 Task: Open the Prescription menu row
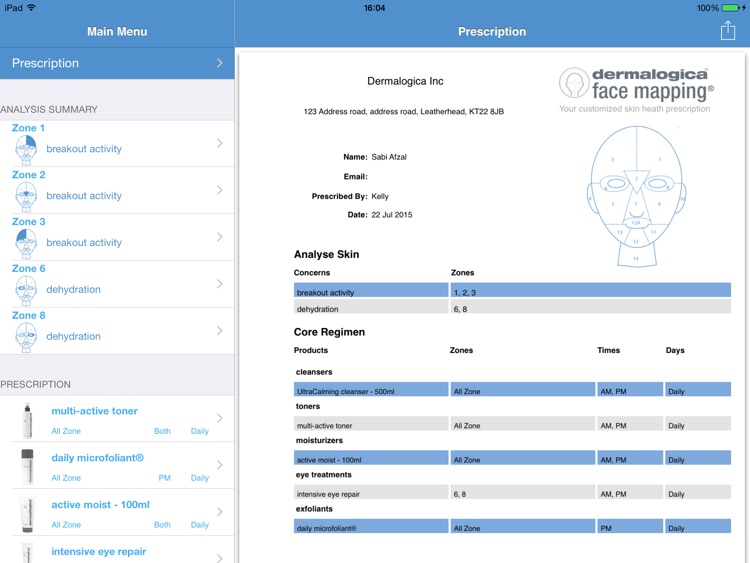[117, 63]
